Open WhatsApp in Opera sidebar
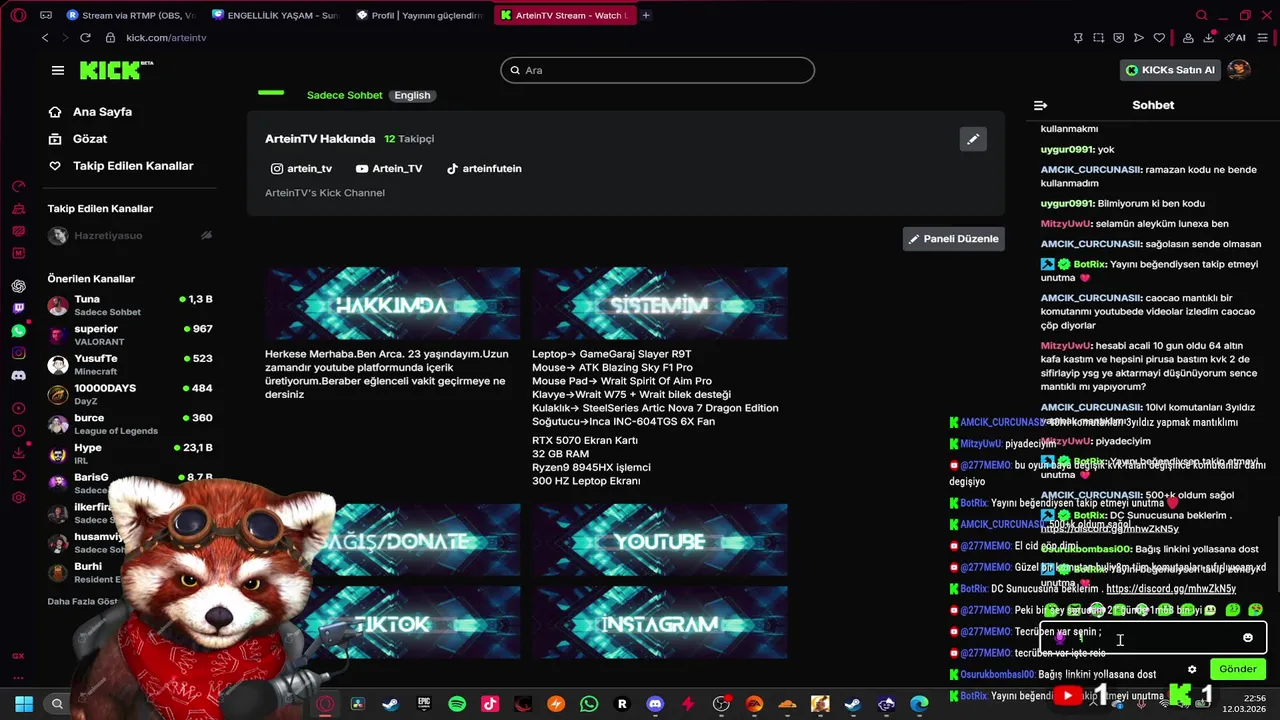This screenshot has height=720, width=1280. pyautogui.click(x=18, y=331)
